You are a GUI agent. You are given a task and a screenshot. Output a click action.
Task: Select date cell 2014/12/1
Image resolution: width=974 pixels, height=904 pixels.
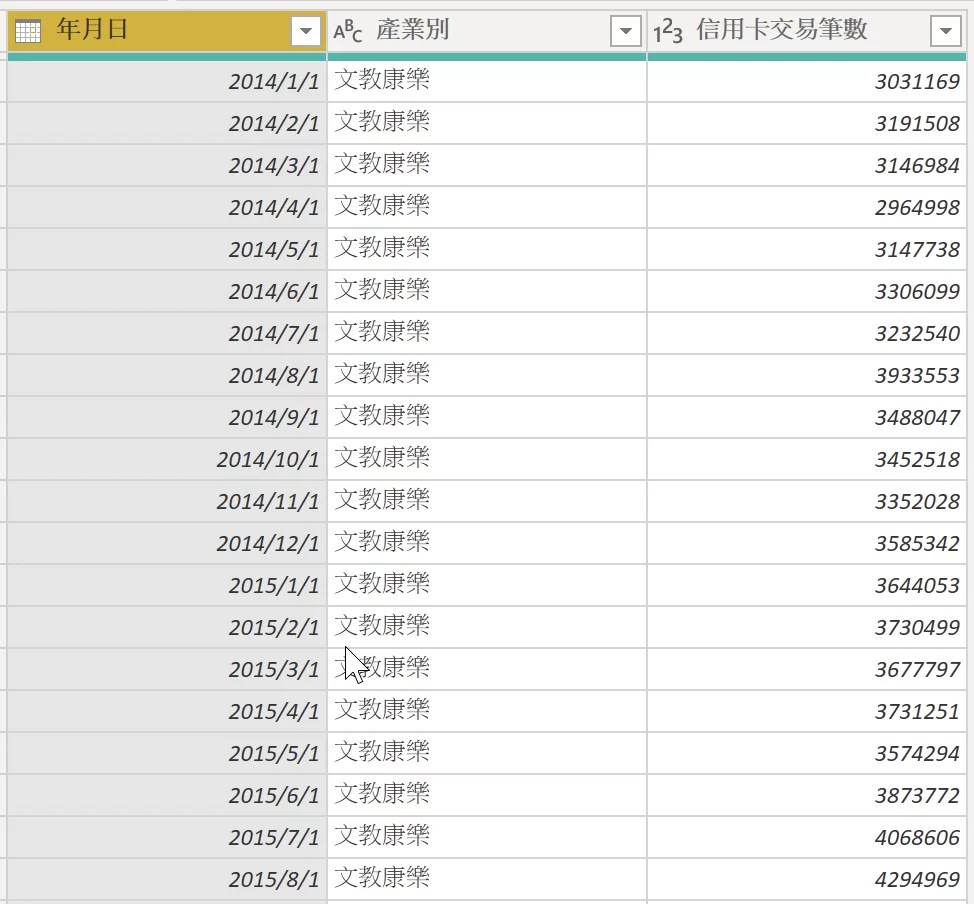point(167,544)
